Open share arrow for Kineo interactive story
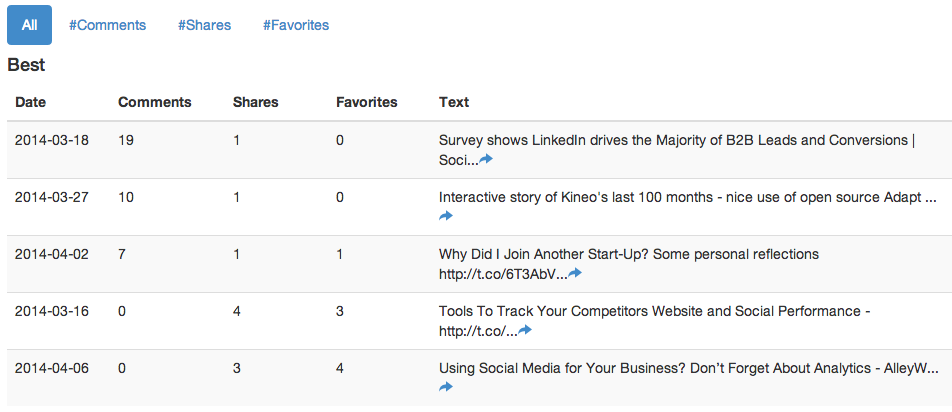This screenshot has width=952, height=412. [446, 216]
